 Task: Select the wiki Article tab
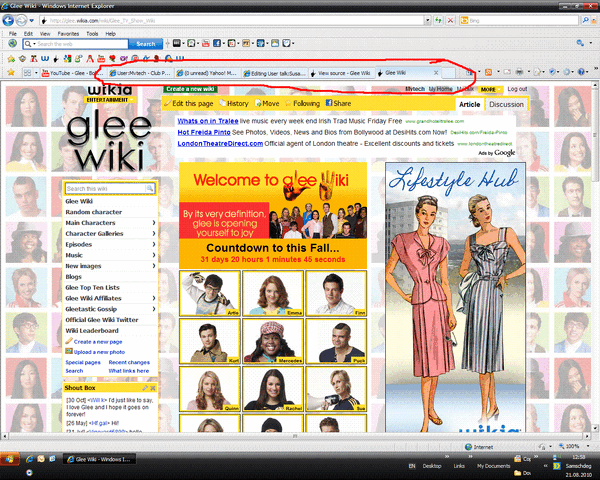coord(470,104)
